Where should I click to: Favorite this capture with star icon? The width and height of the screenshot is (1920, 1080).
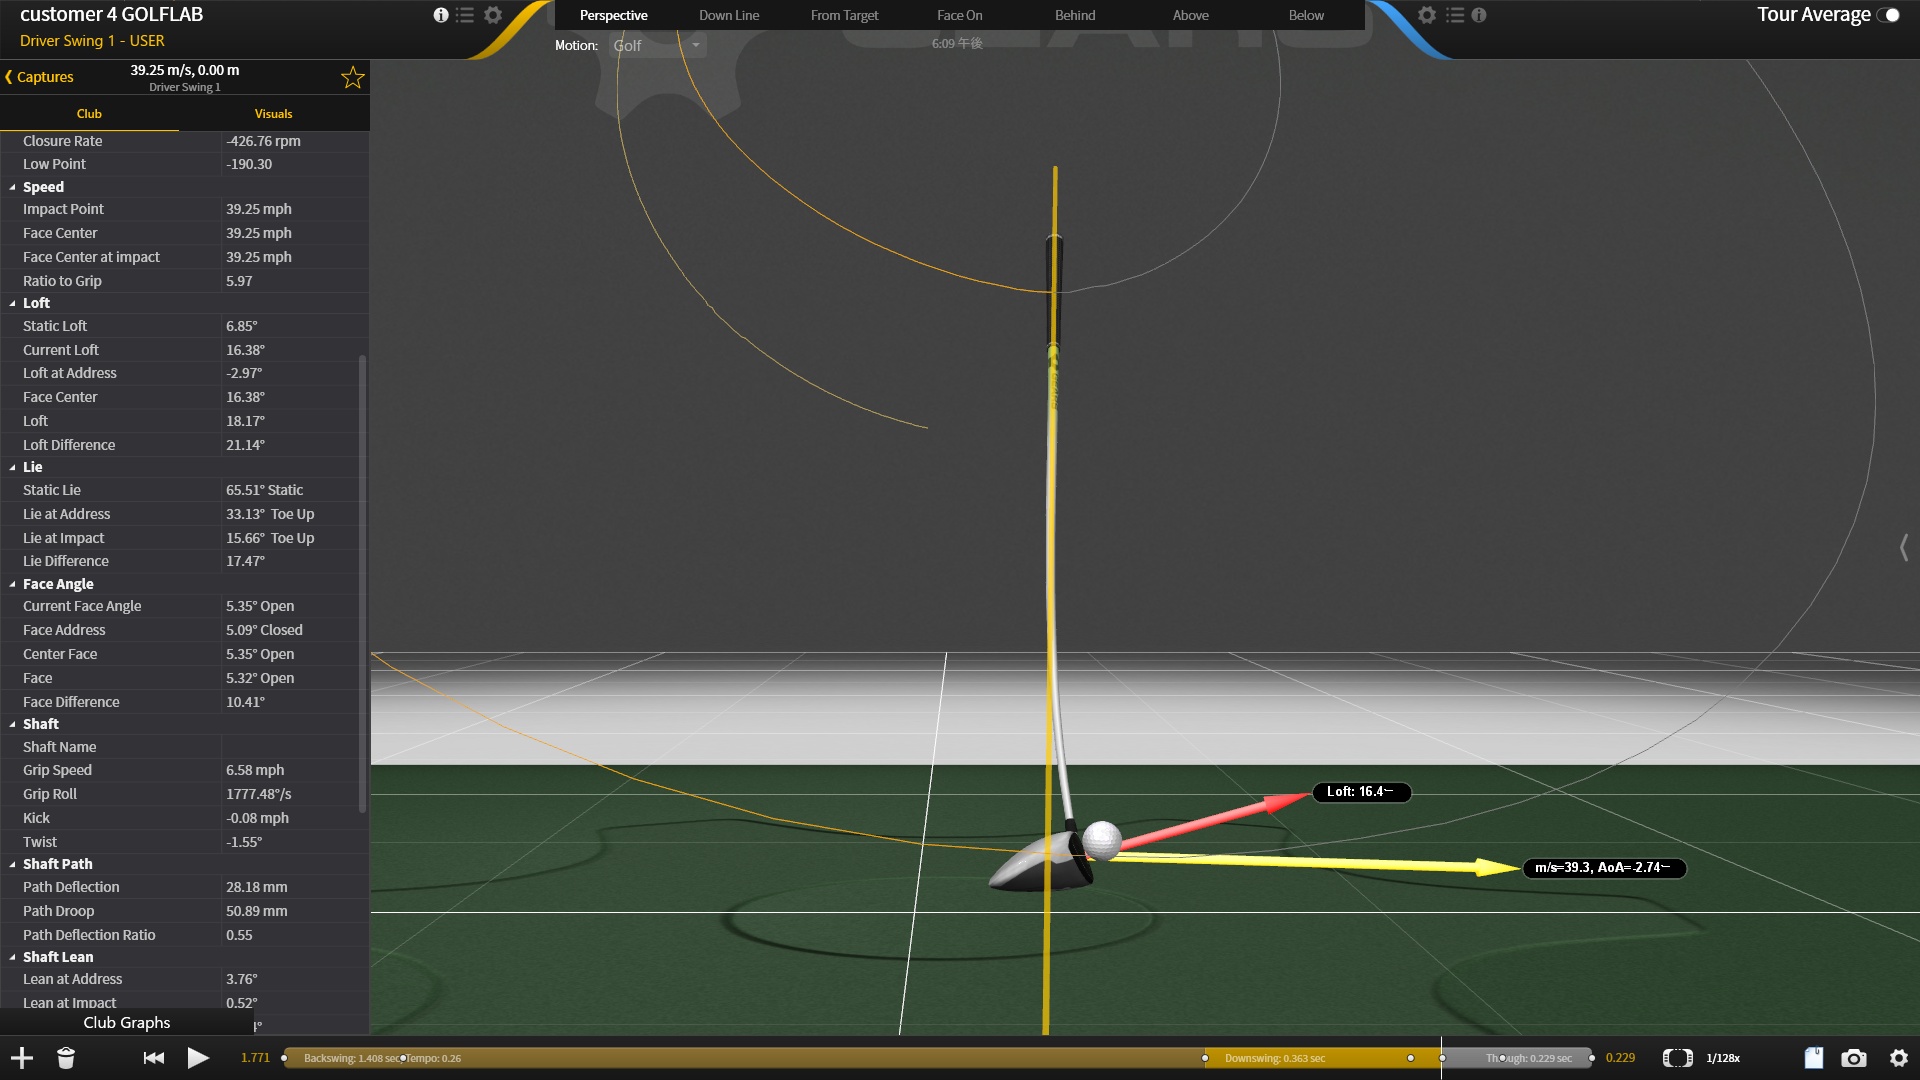[352, 78]
